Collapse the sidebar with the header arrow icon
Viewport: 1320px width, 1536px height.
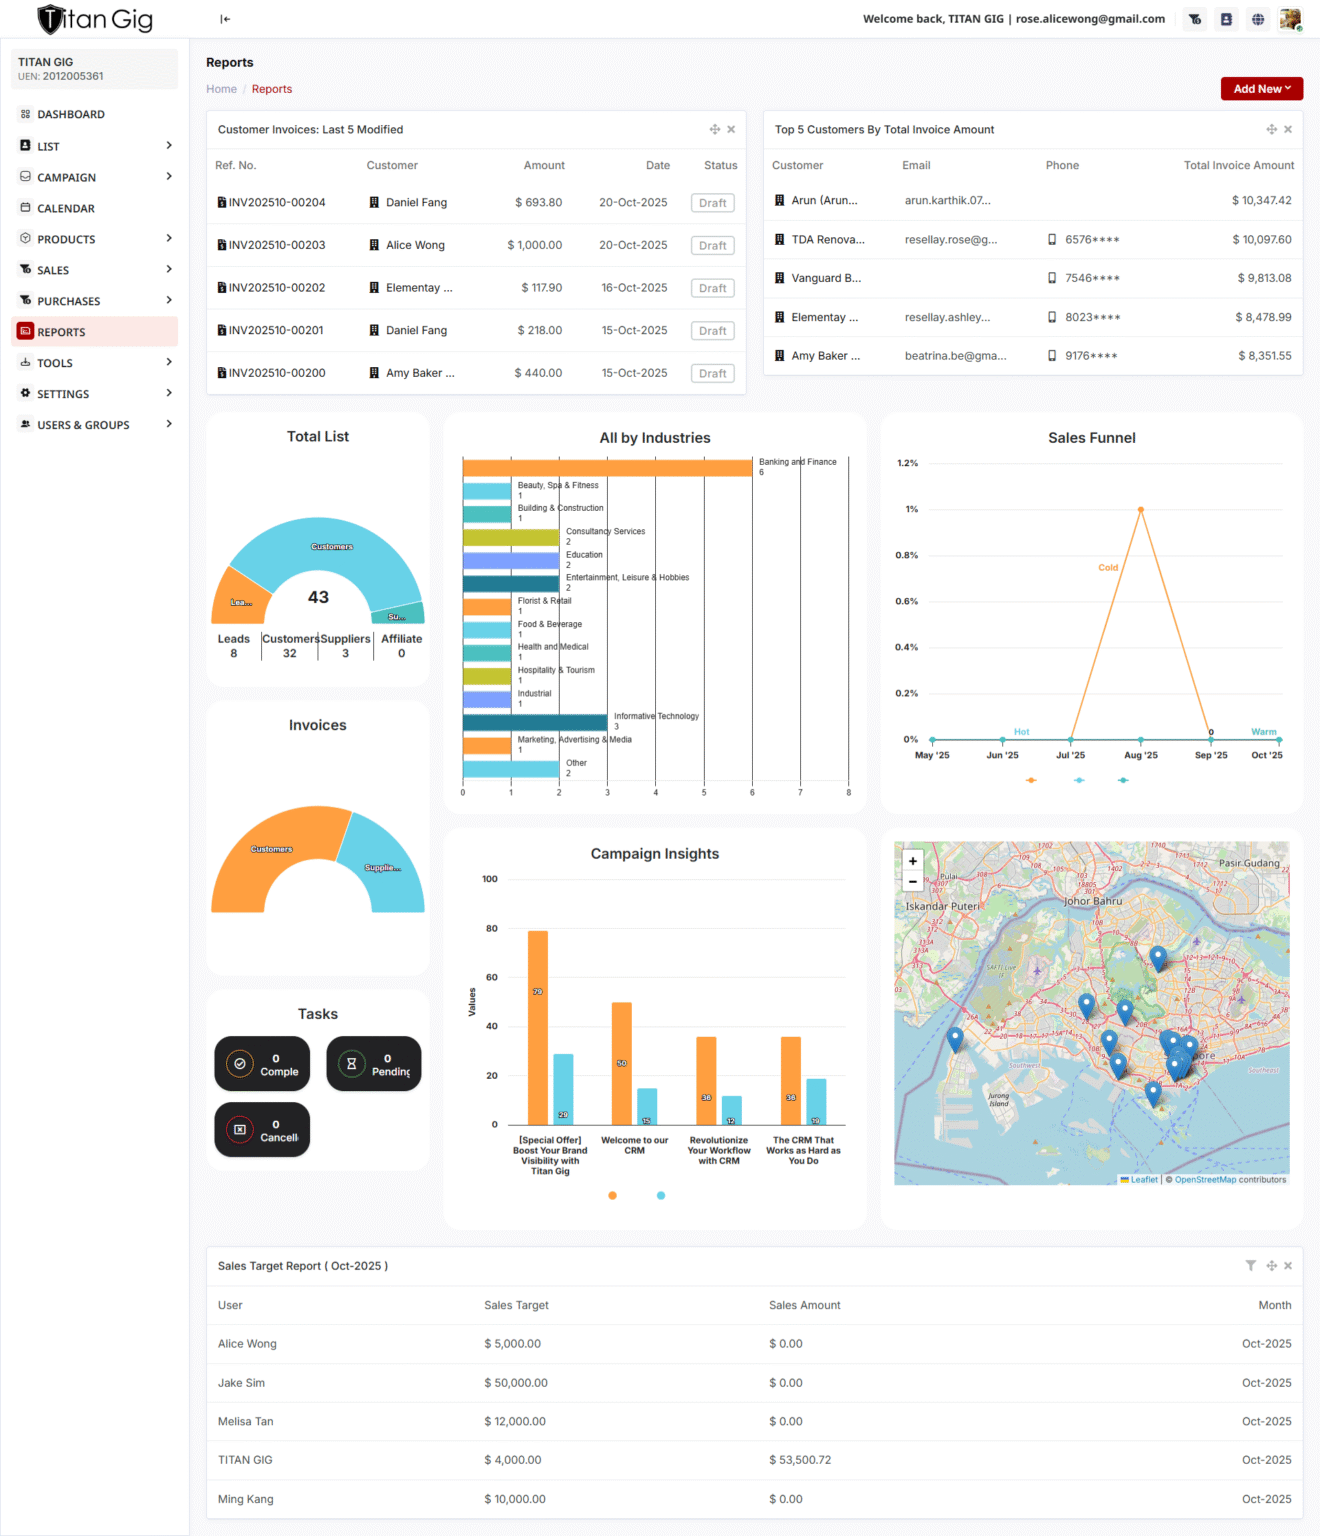pyautogui.click(x=225, y=19)
